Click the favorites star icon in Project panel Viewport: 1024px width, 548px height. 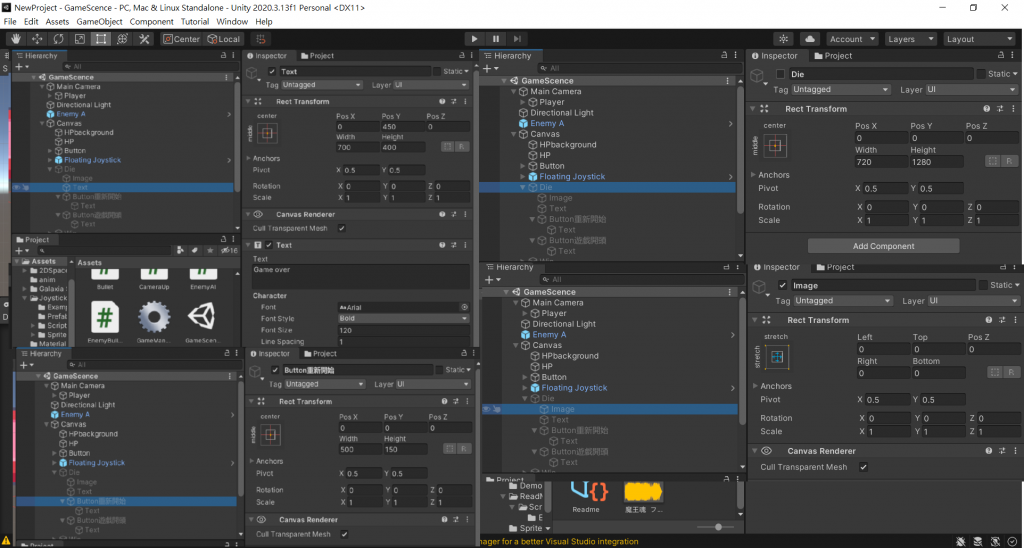point(210,250)
